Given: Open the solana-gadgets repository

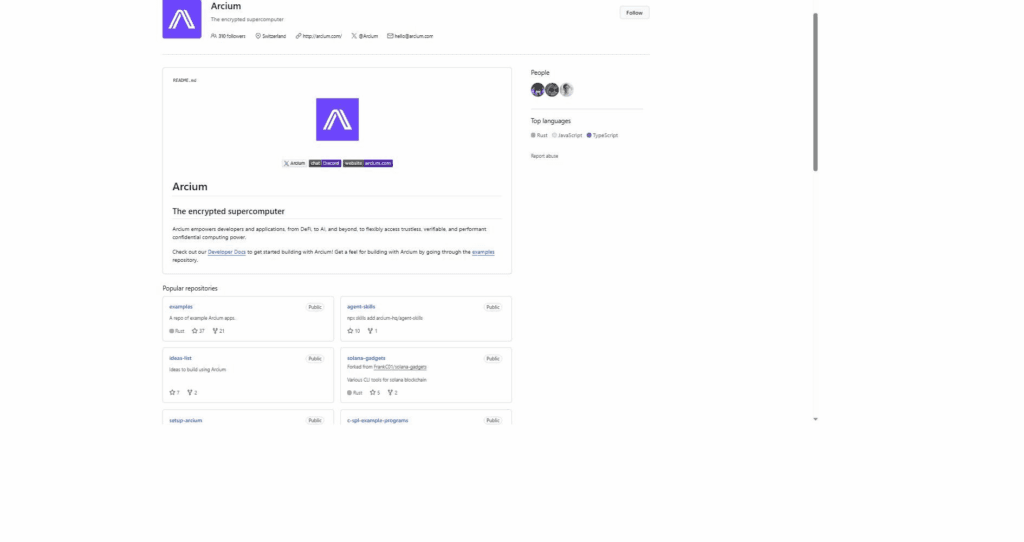Looking at the screenshot, I should [x=366, y=358].
